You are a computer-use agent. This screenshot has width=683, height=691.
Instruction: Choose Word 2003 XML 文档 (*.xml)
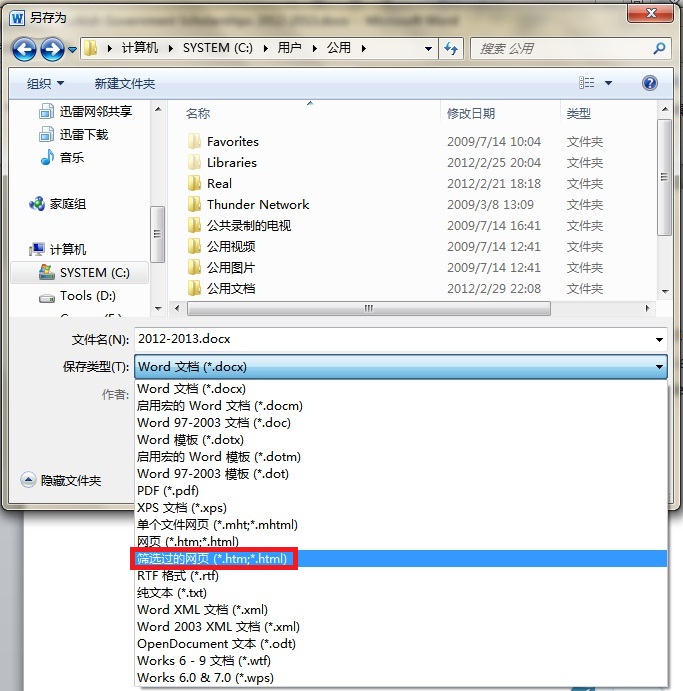click(x=401, y=627)
